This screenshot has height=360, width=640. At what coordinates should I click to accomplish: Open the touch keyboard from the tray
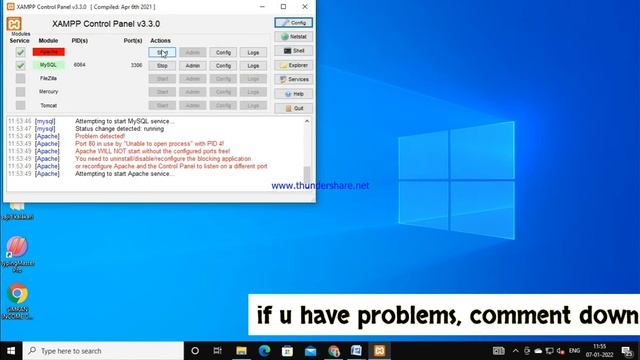(x=498, y=351)
